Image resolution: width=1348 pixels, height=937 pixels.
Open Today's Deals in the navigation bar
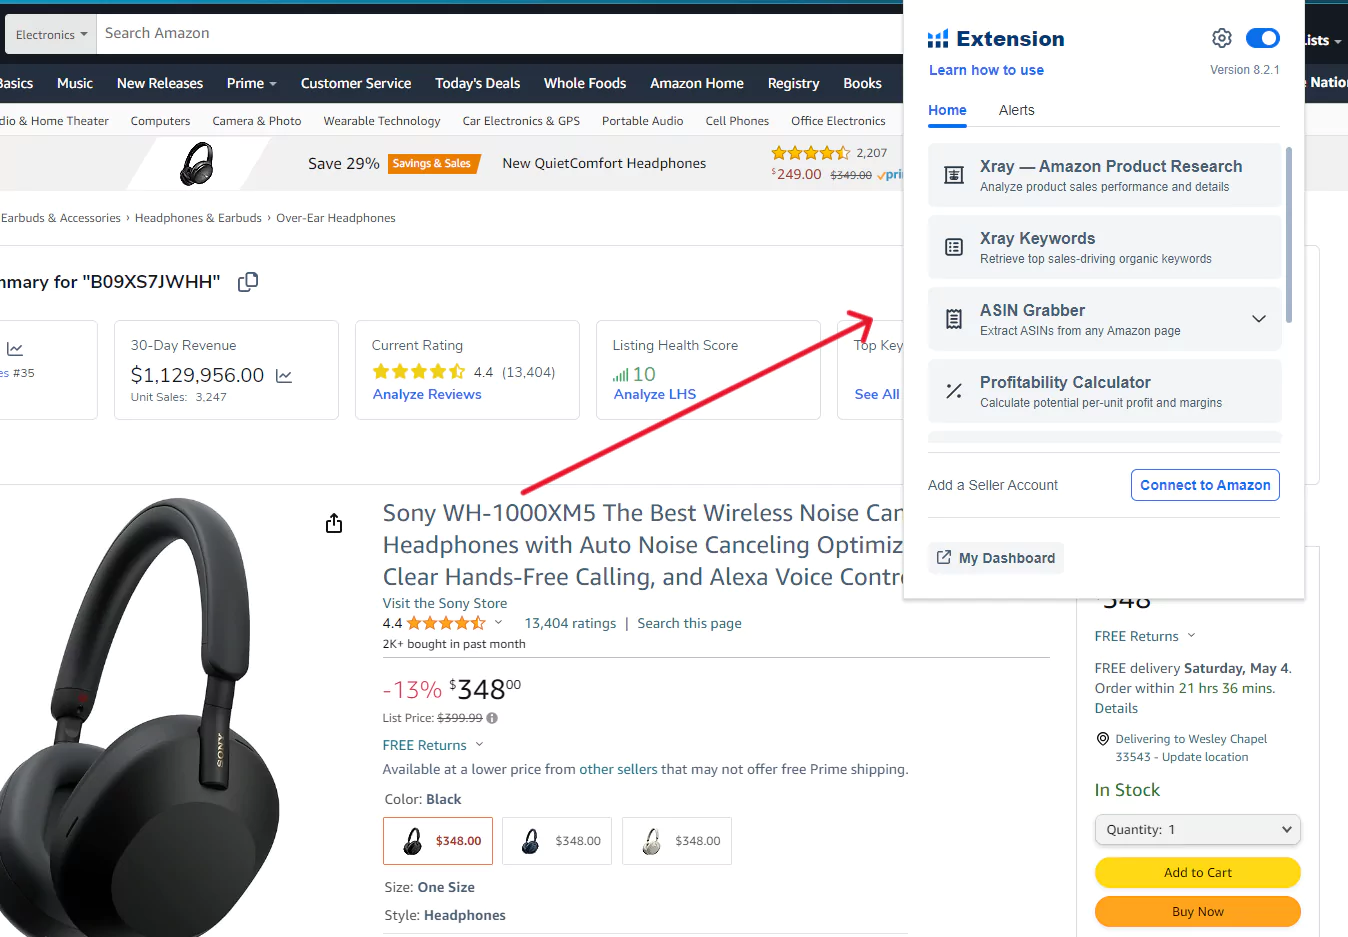click(477, 83)
